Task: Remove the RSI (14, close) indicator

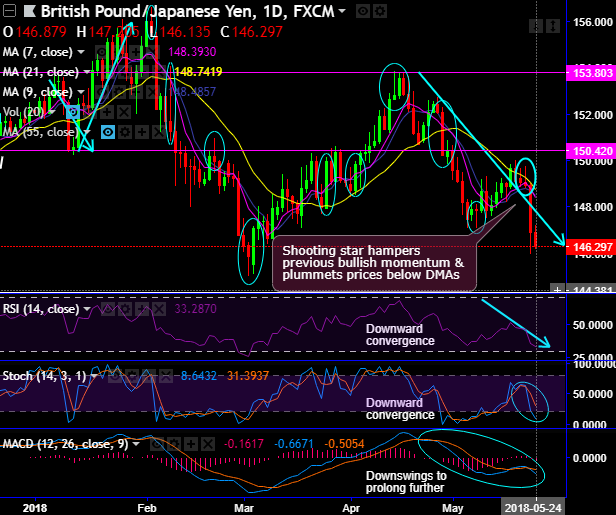Action: click(158, 309)
